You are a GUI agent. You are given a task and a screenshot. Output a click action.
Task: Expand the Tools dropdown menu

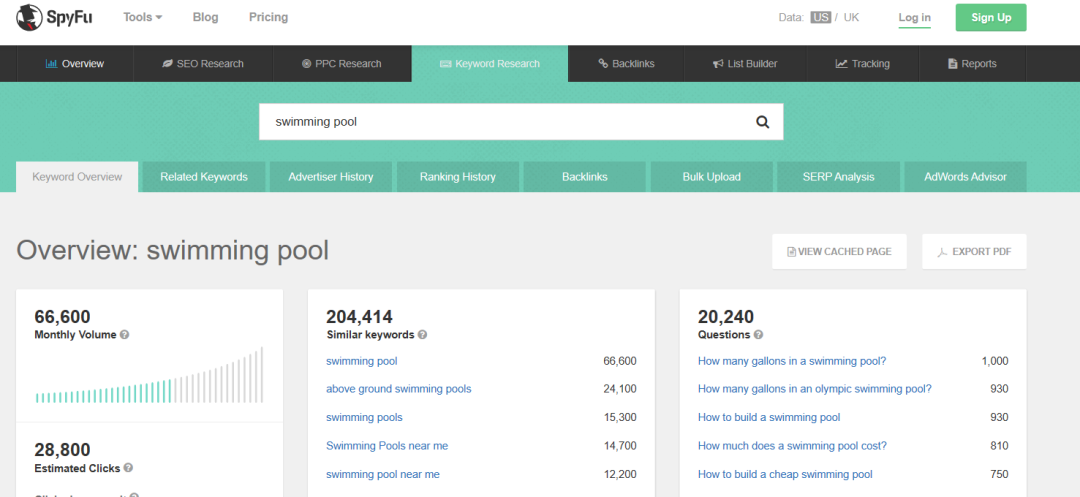coord(142,17)
